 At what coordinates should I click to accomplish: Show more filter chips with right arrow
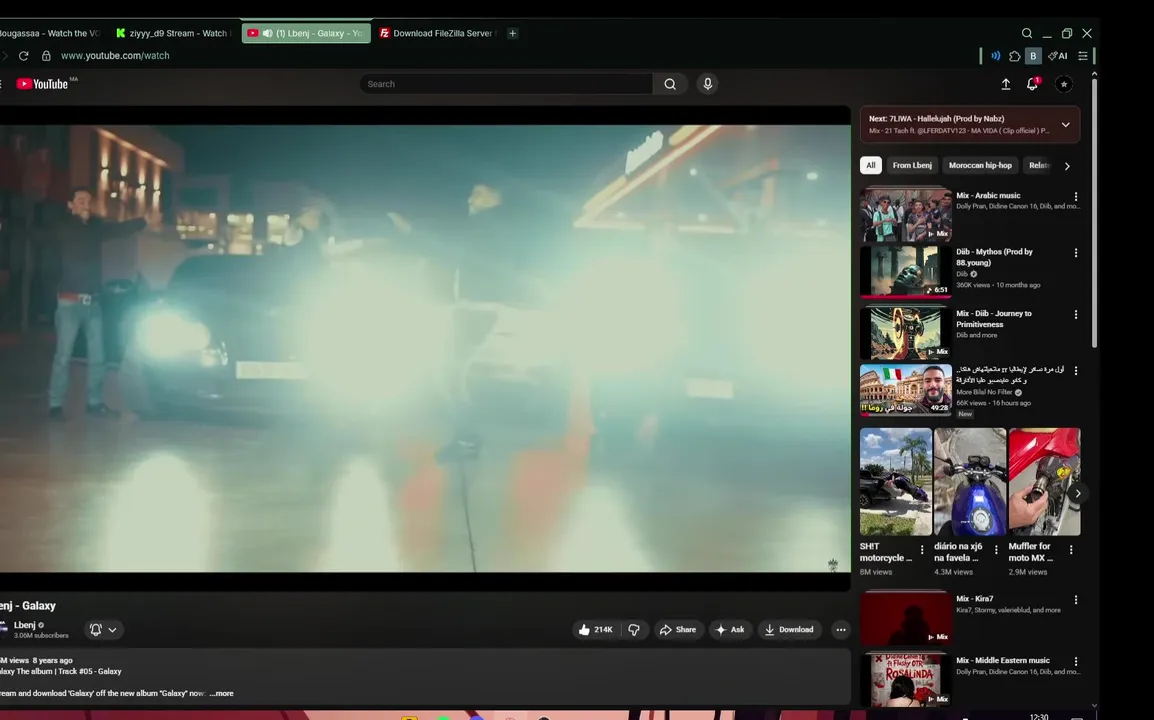click(1067, 166)
